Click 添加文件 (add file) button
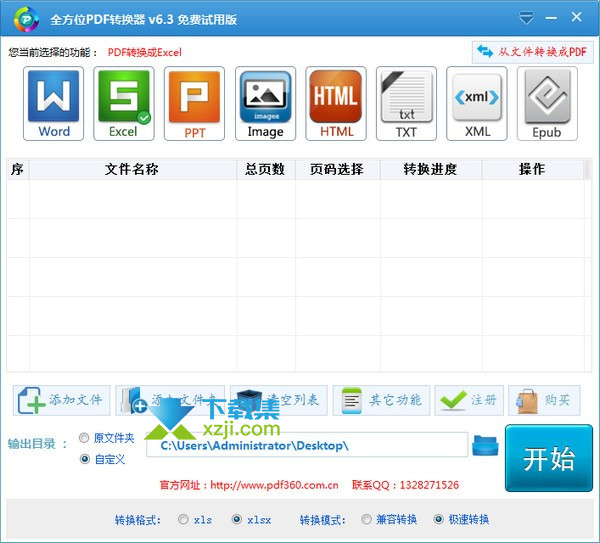 point(62,400)
